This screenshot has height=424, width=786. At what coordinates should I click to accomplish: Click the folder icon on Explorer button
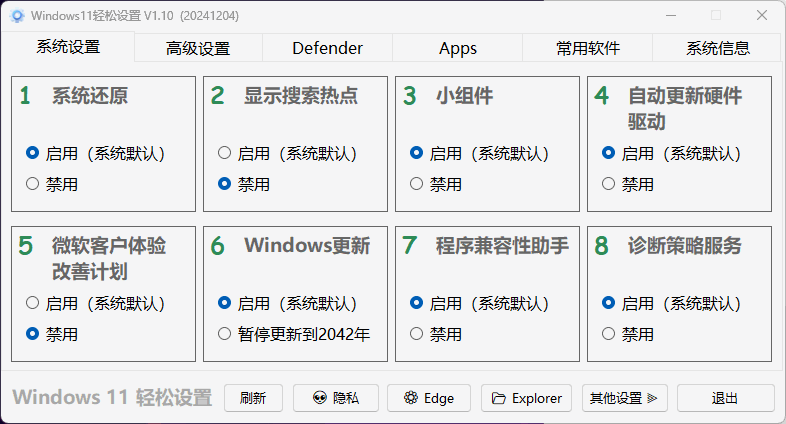498,398
